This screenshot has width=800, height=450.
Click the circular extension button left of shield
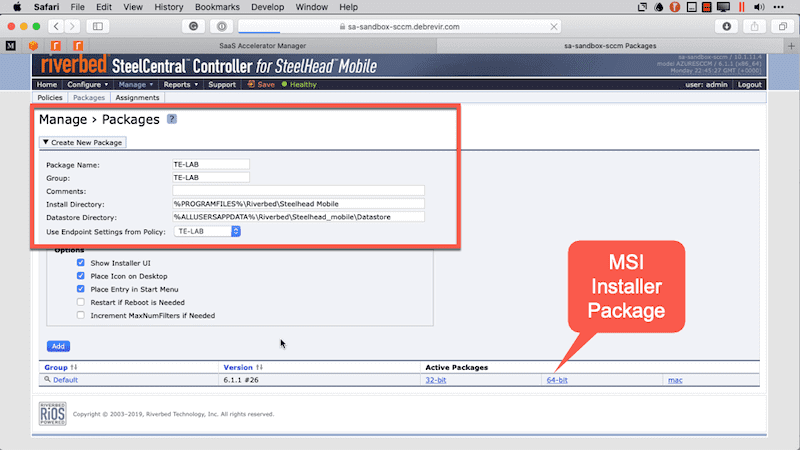[193, 27]
